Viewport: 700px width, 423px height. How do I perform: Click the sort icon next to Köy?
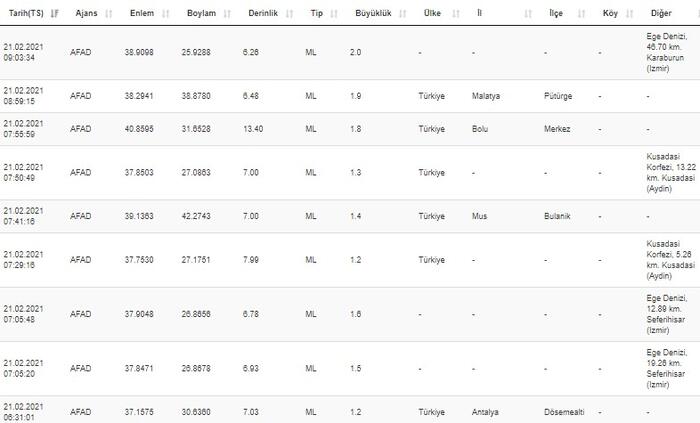[627, 13]
